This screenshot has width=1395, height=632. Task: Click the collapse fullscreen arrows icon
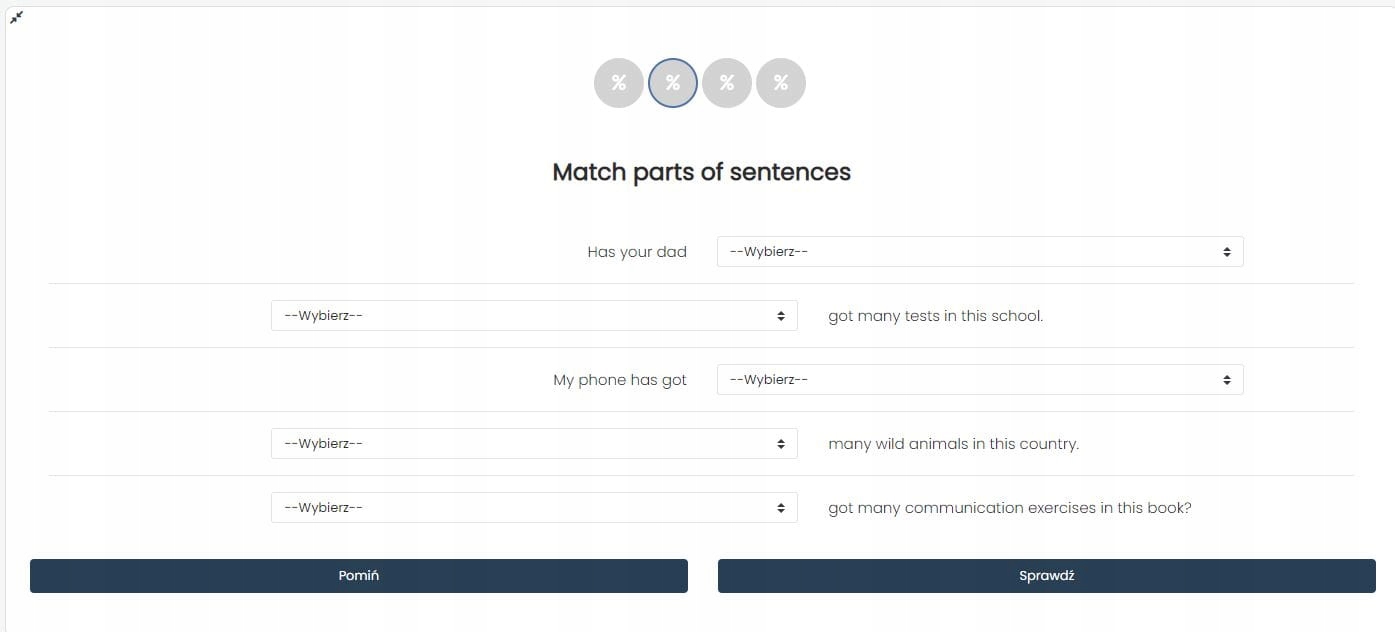pyautogui.click(x=16, y=17)
